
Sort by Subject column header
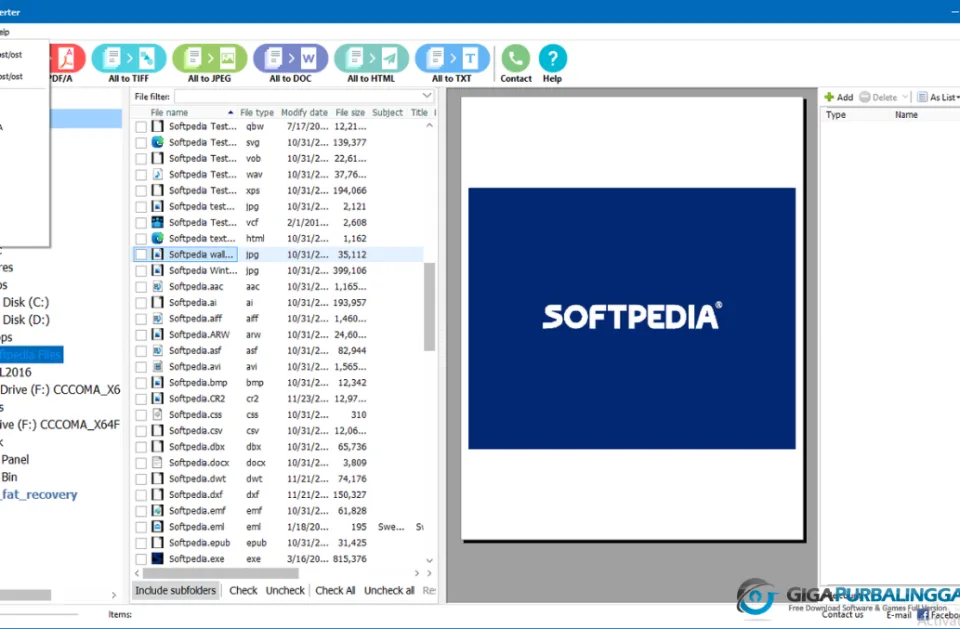[x=388, y=113]
